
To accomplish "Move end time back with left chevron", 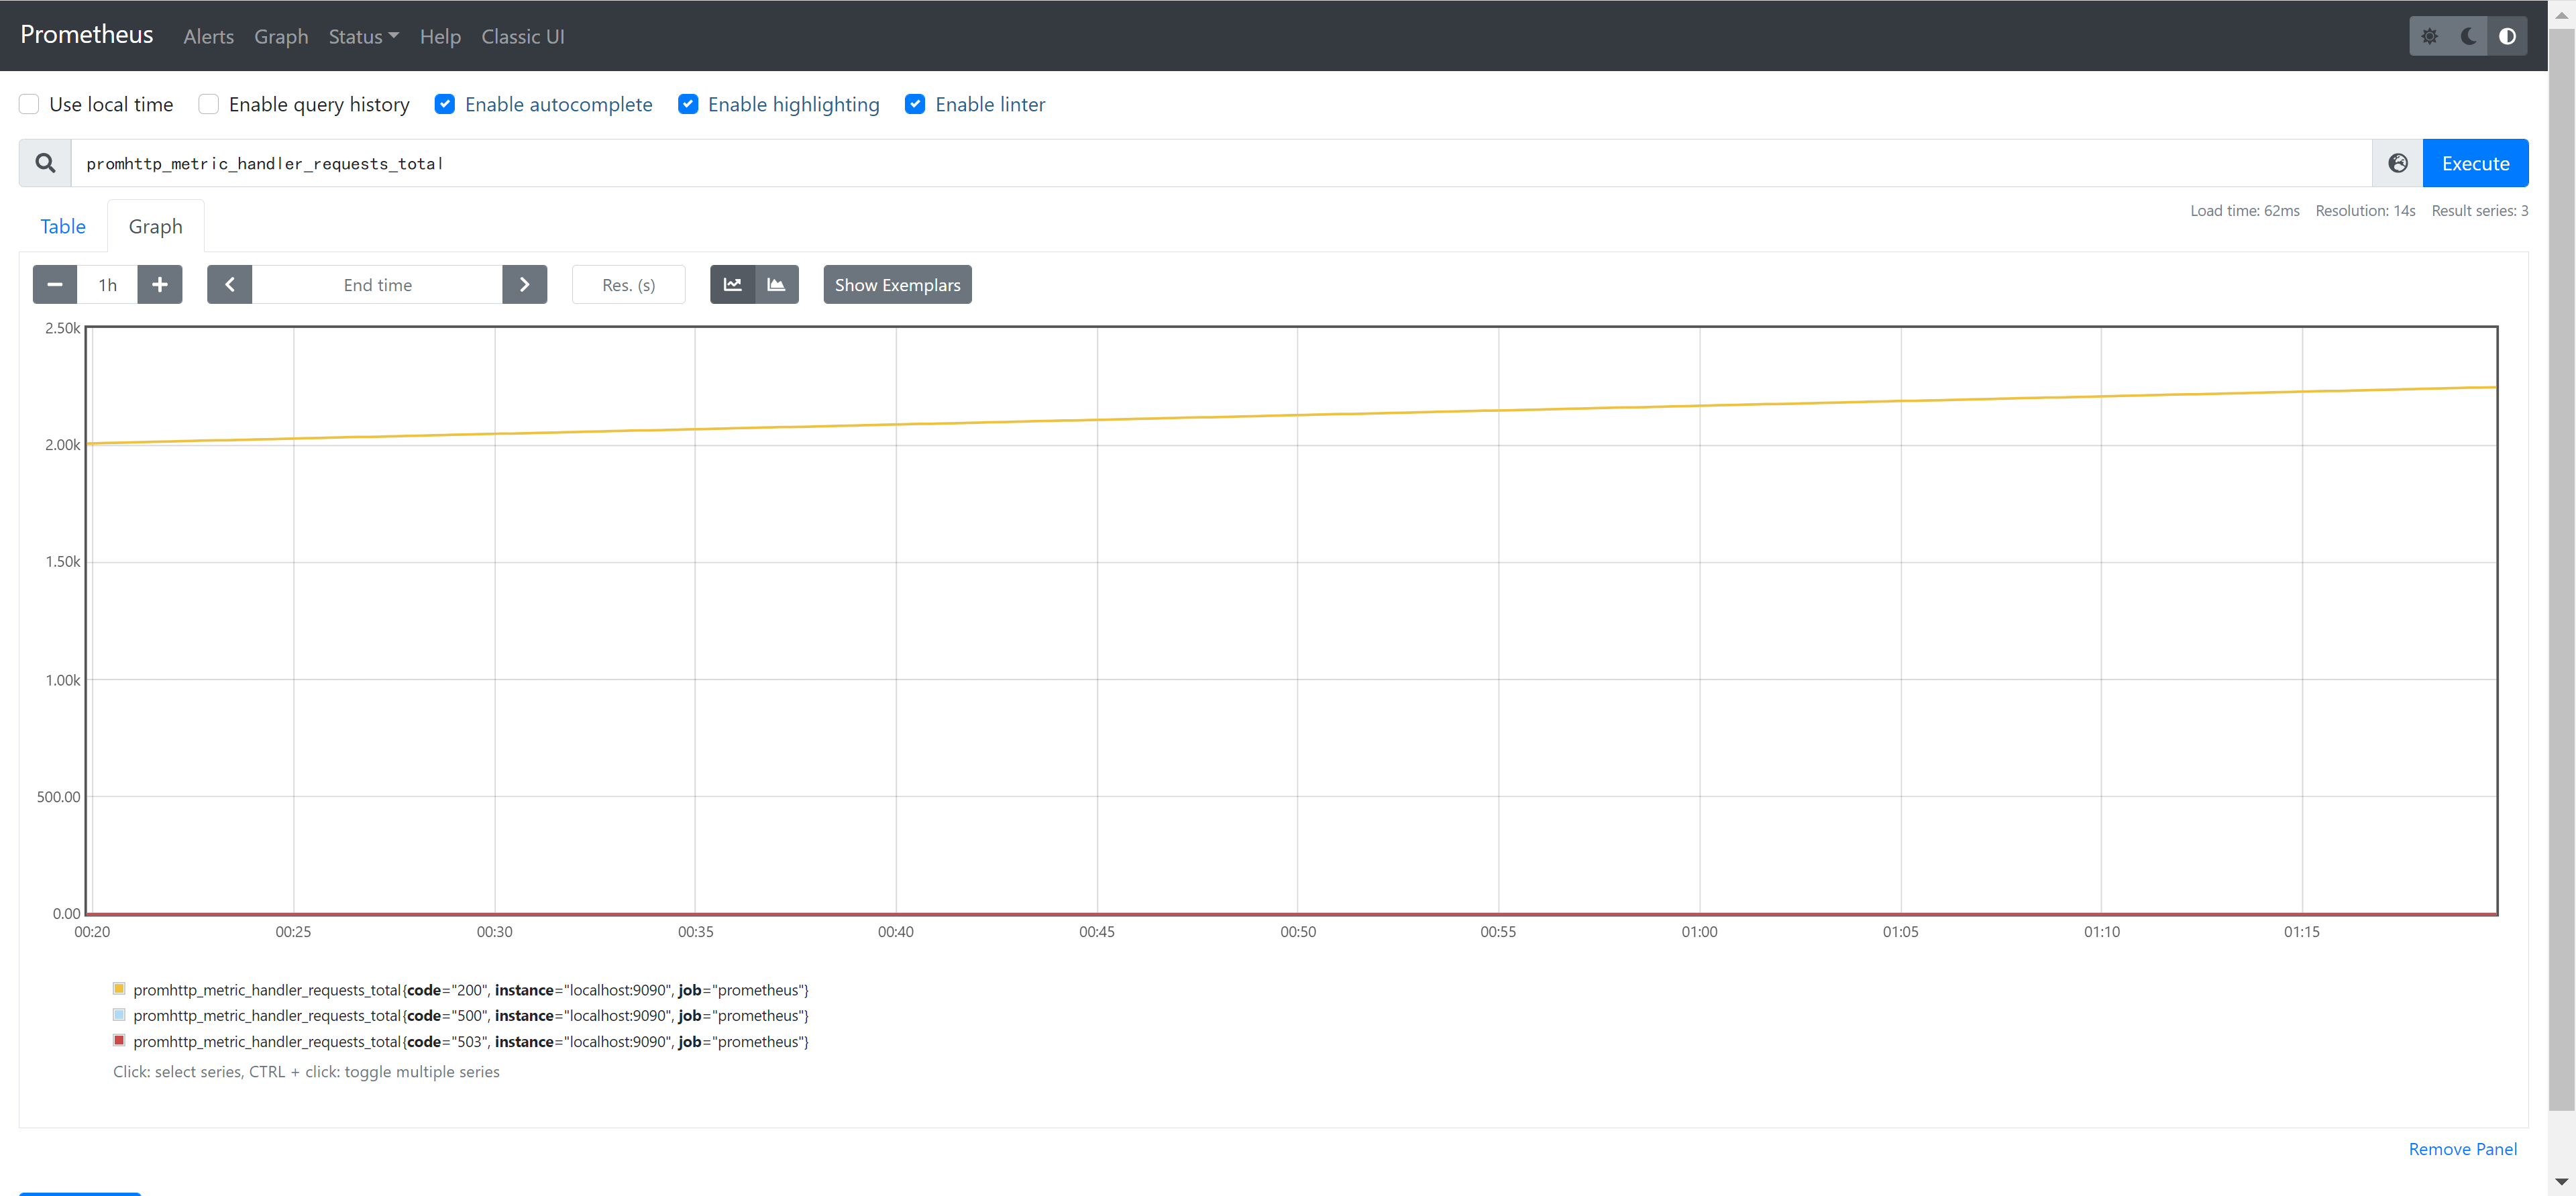I will pyautogui.click(x=230, y=285).
